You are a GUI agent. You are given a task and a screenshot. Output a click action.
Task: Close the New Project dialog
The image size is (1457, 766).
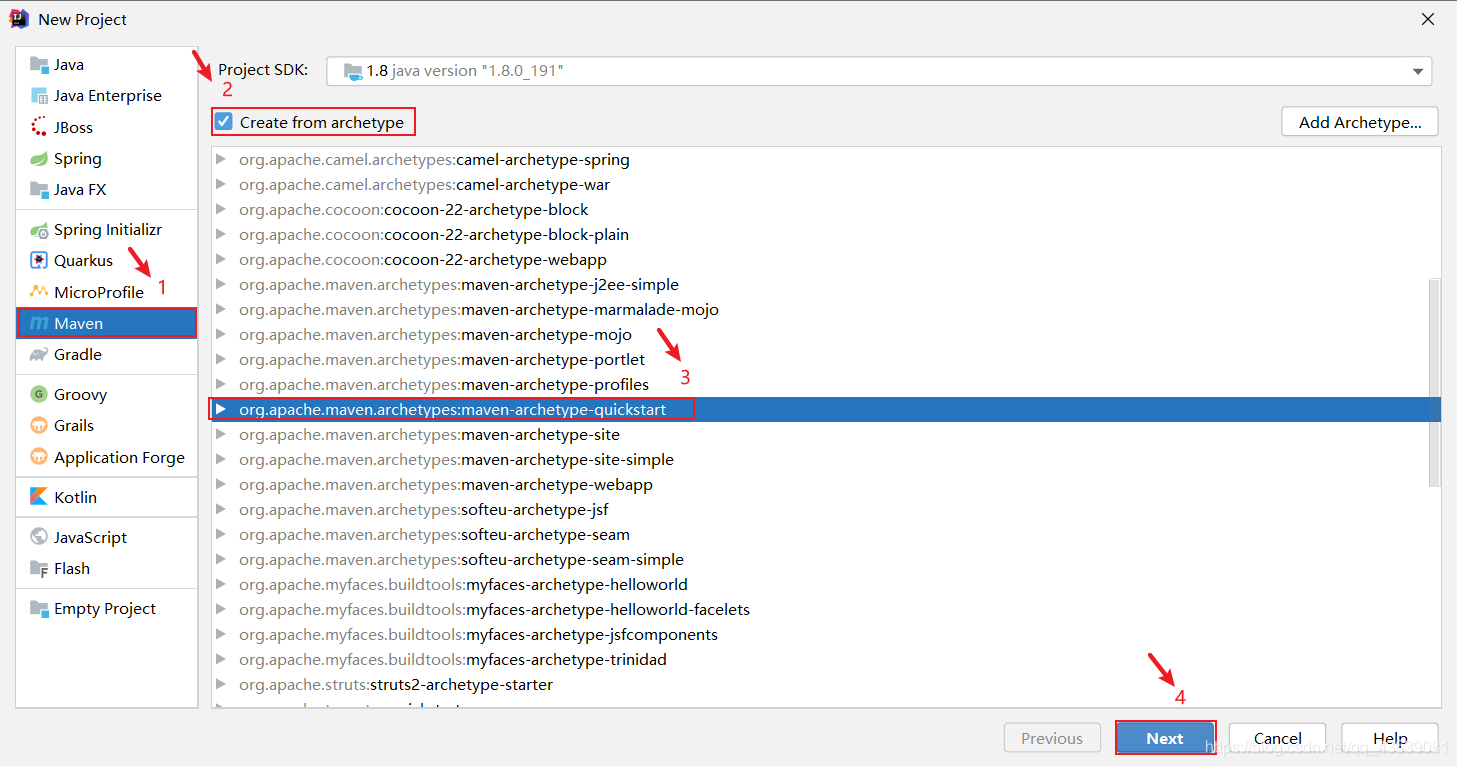point(1428,19)
